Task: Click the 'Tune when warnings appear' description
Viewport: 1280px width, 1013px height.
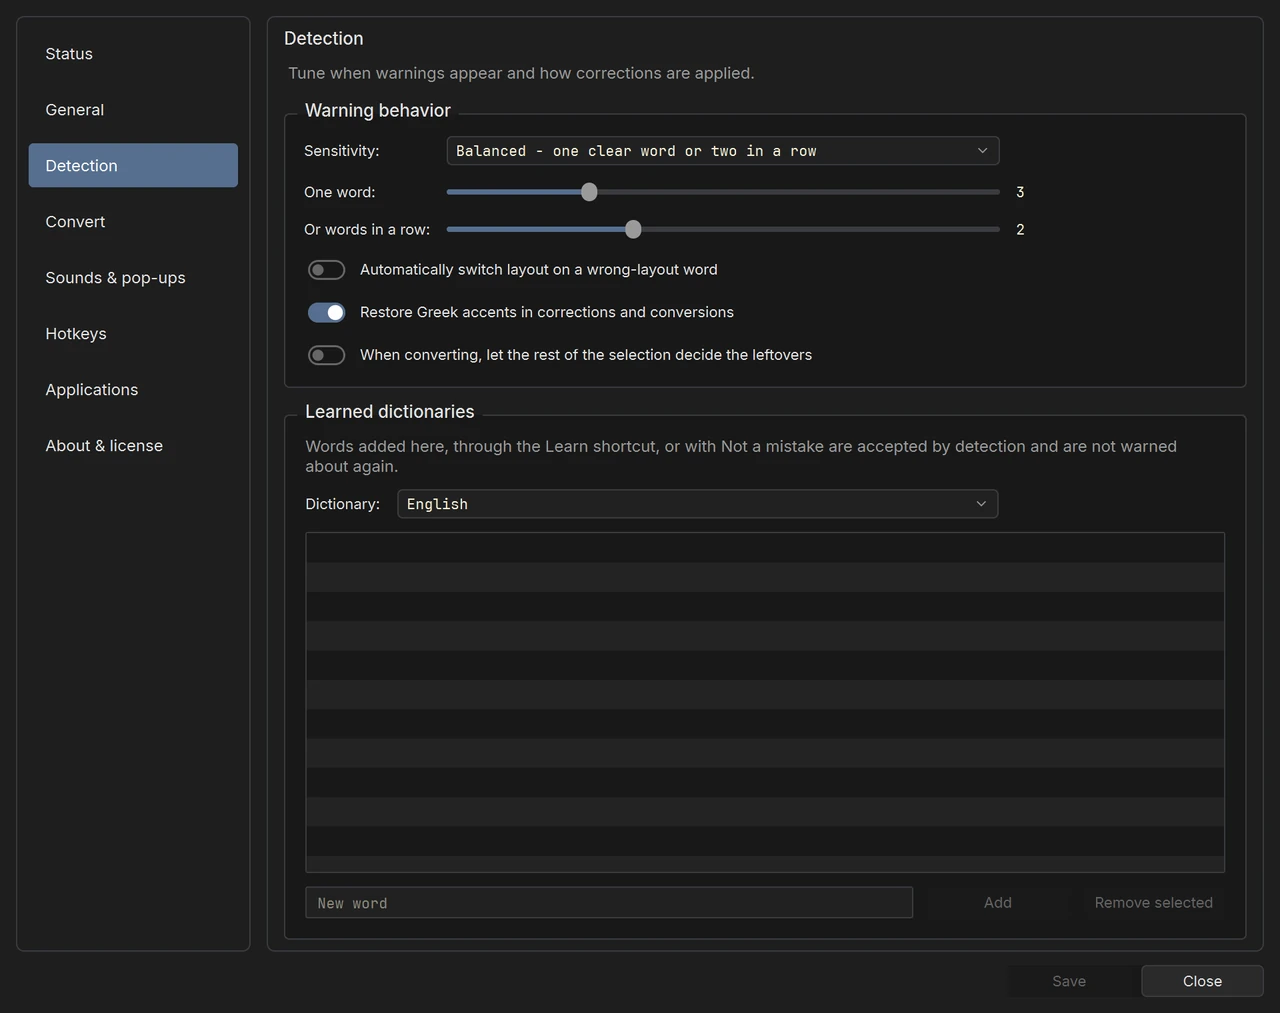Action: tap(521, 73)
